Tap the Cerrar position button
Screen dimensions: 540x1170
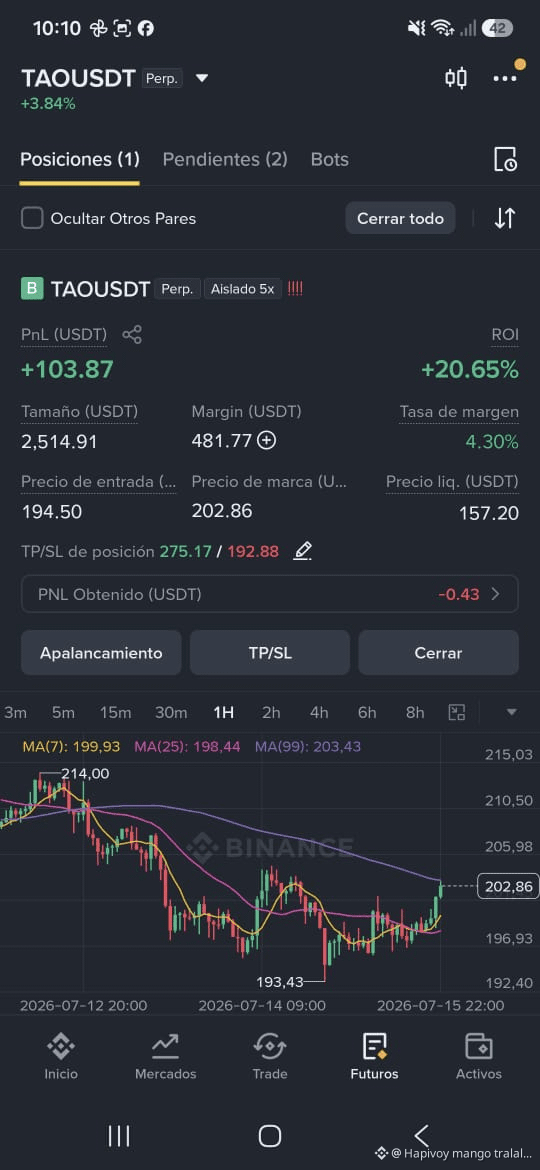[x=439, y=653]
